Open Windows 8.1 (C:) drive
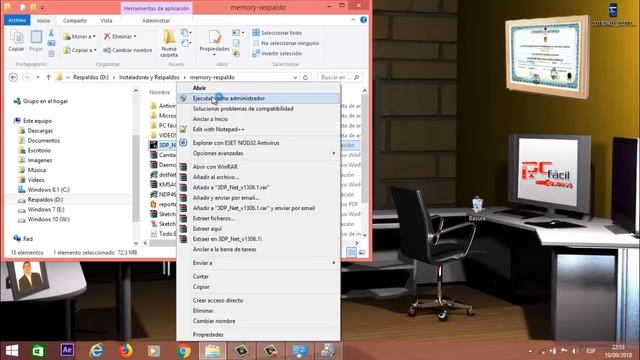 coord(44,190)
